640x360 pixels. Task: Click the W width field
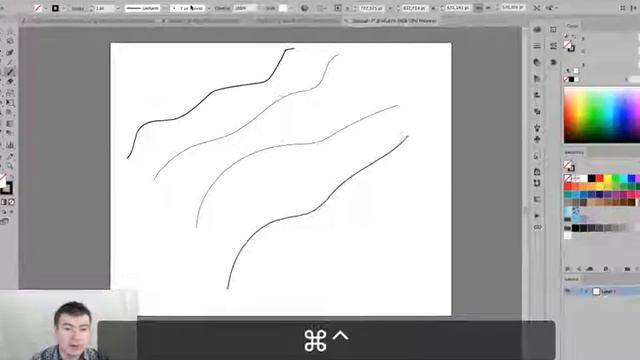[x=458, y=8]
